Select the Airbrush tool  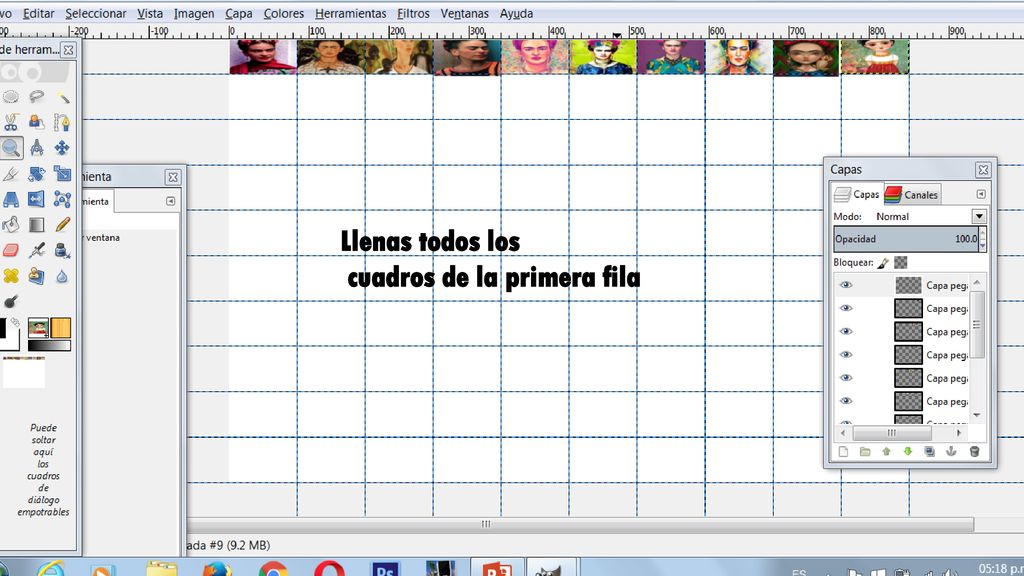[x=37, y=250]
